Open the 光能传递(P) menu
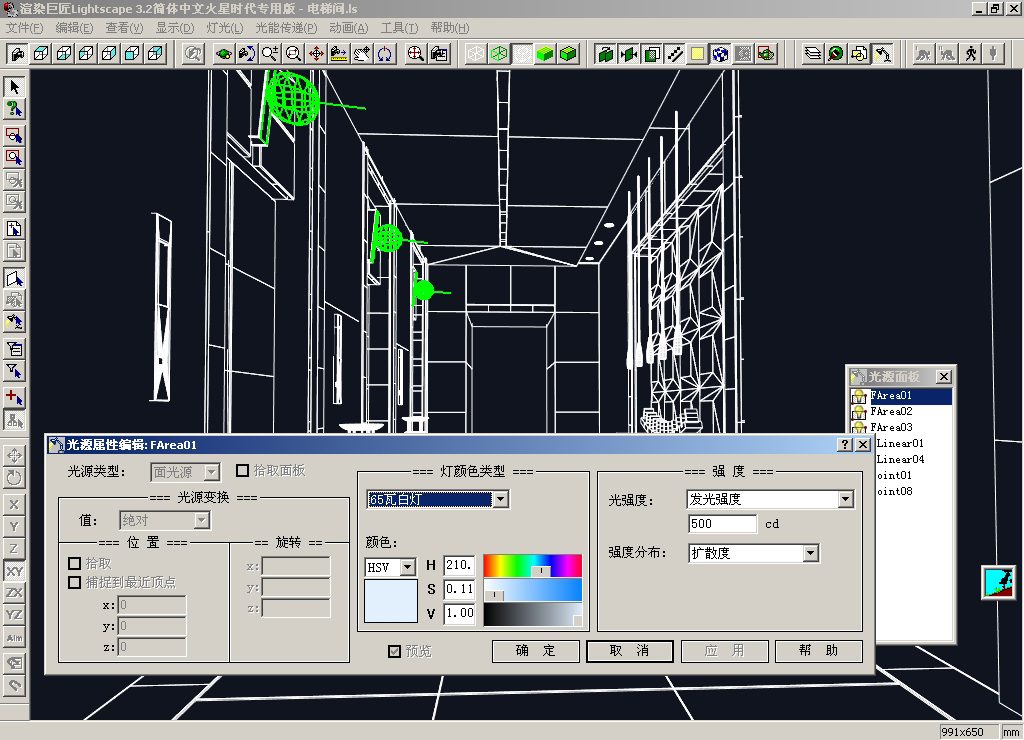 286,28
